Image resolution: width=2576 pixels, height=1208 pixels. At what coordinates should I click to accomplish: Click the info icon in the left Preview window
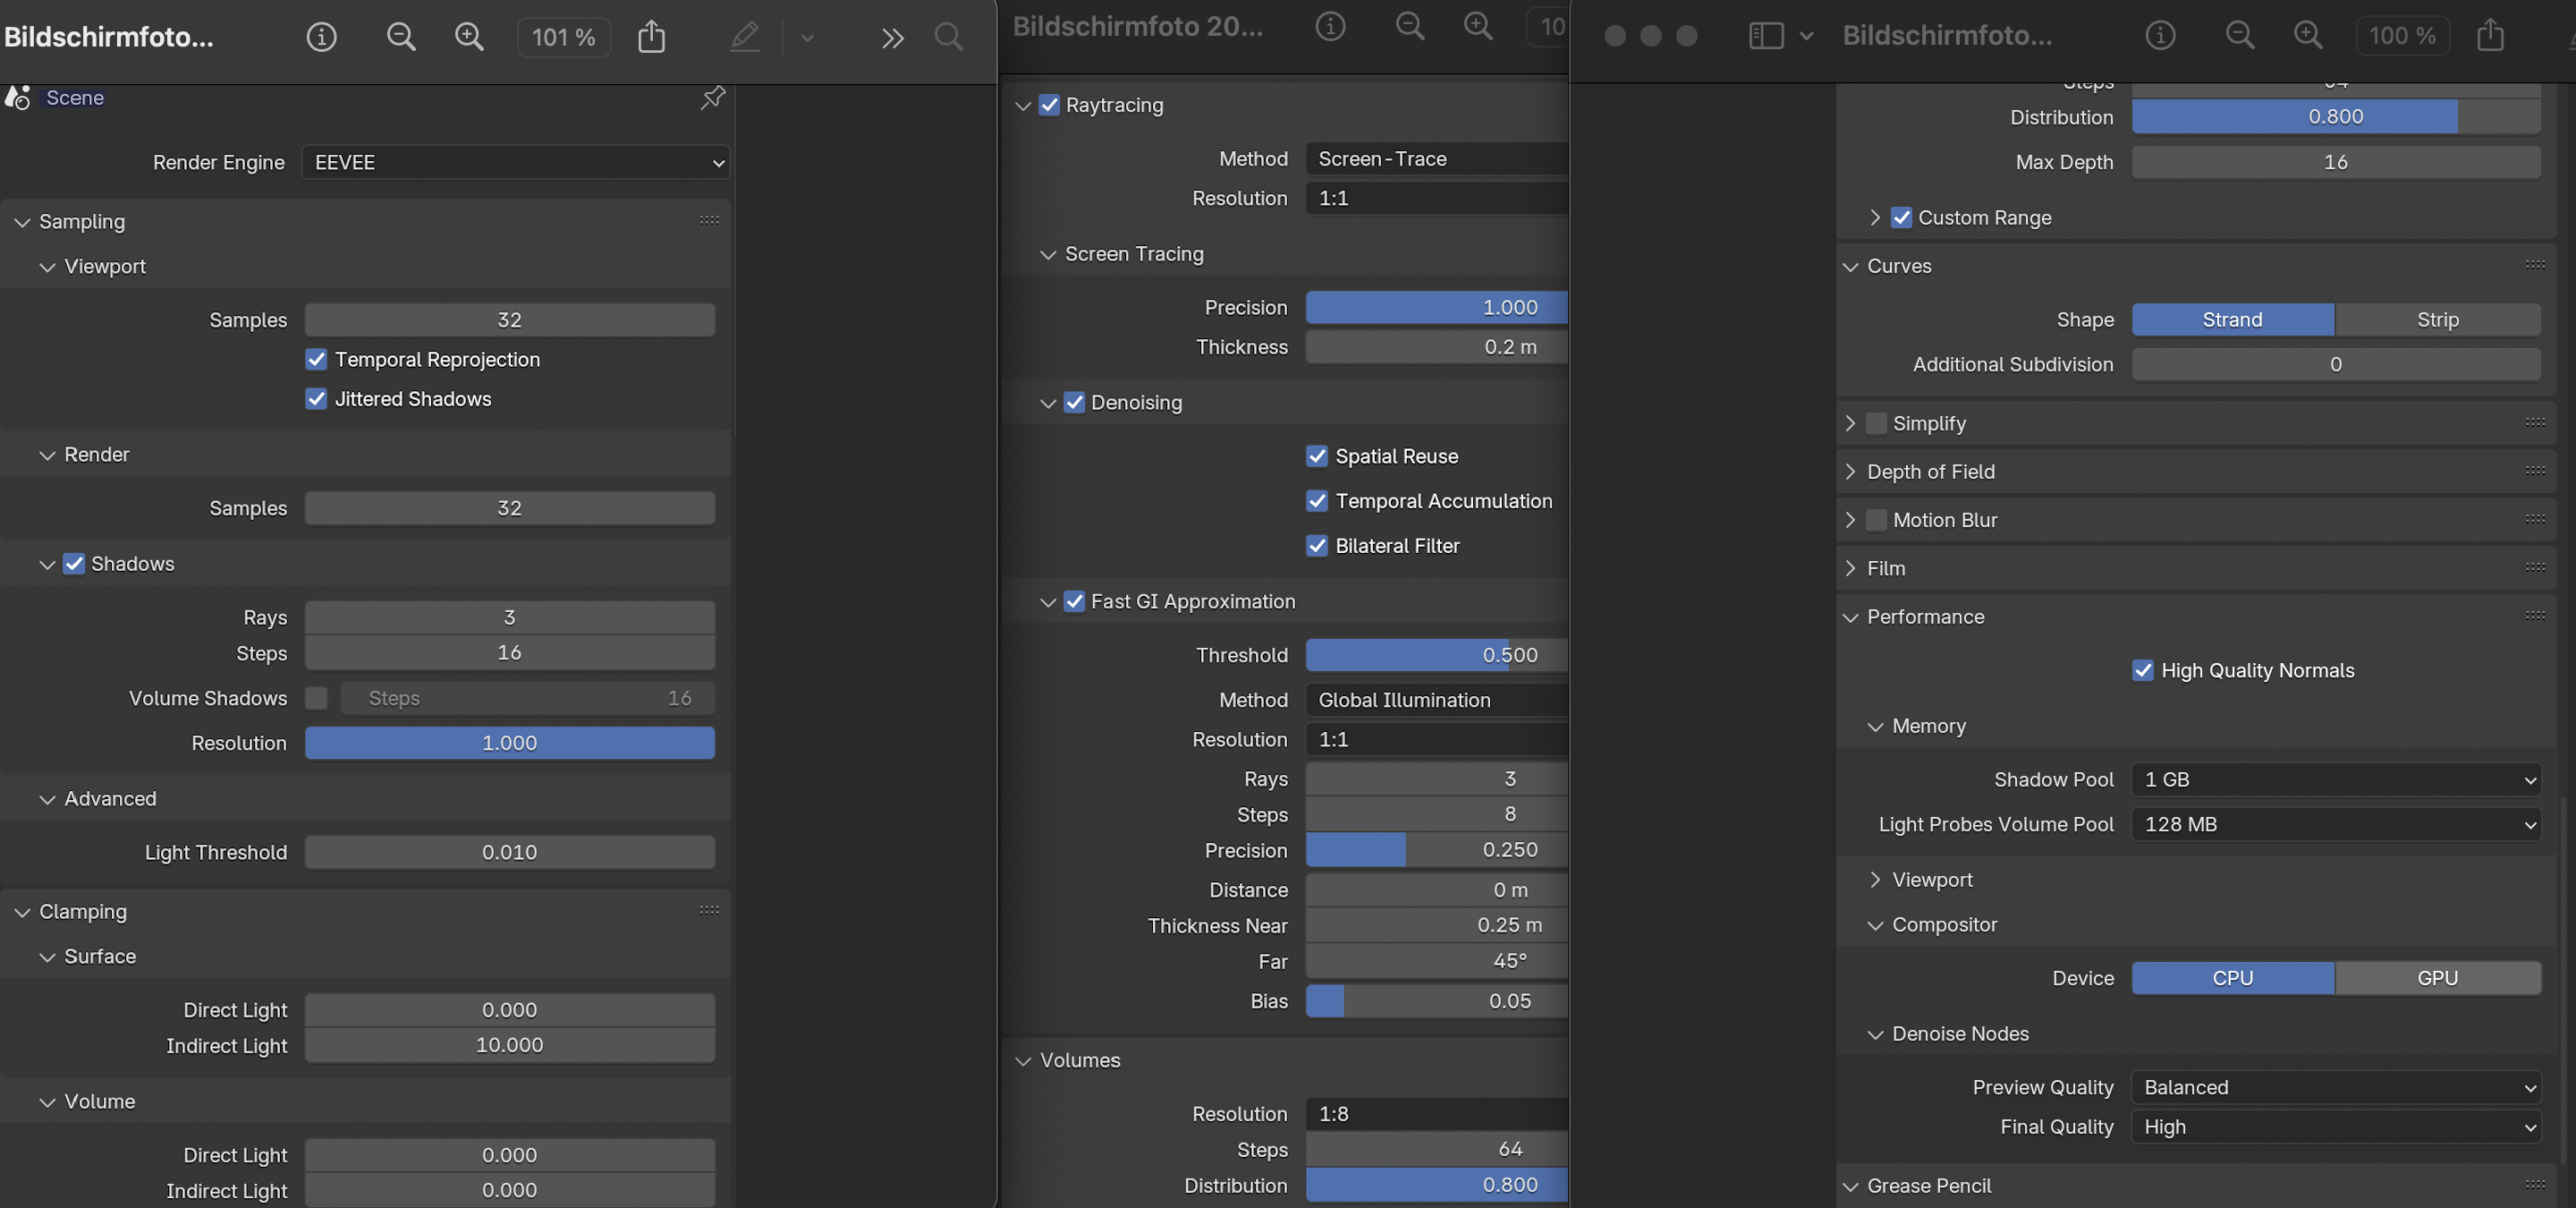pos(321,37)
